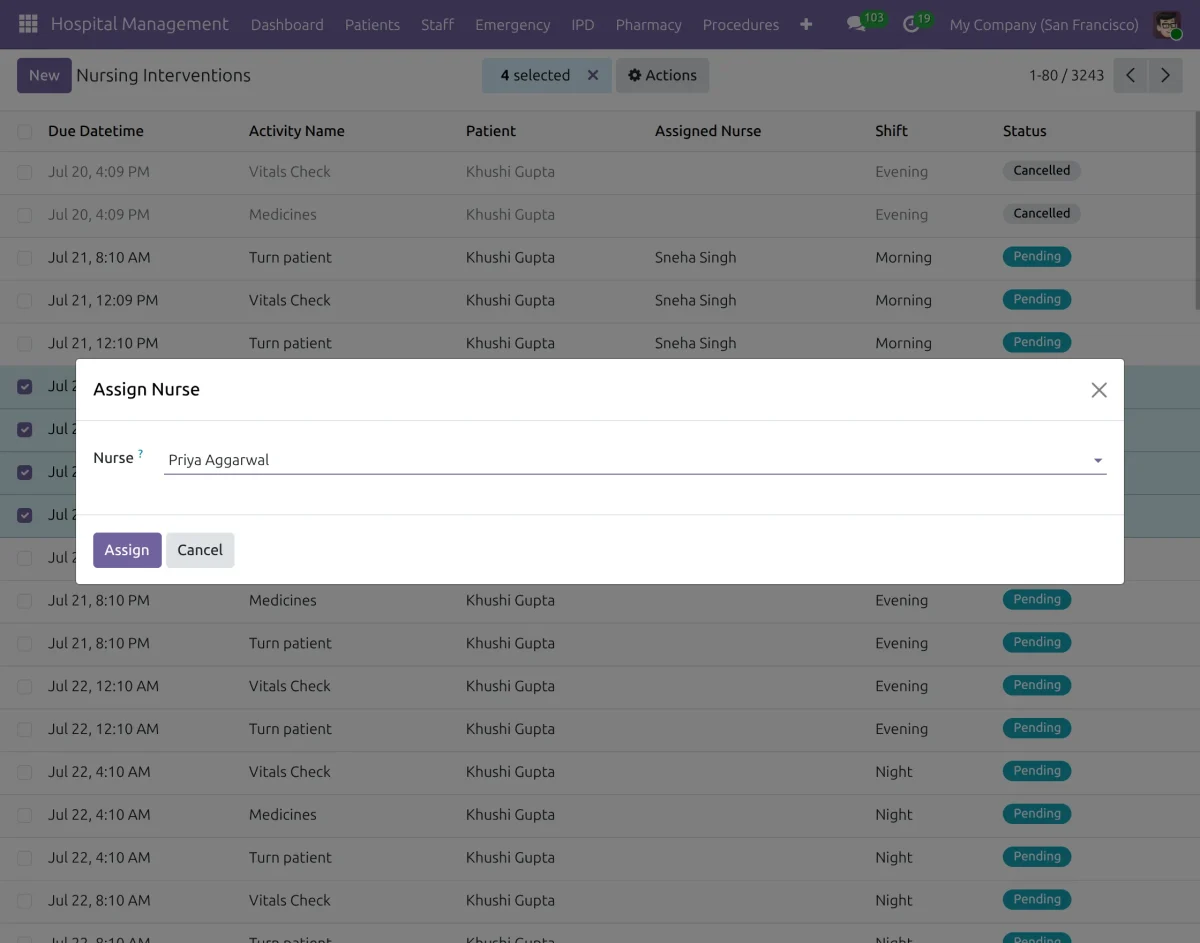The image size is (1200, 943).
Task: Open the Emergency menu
Action: coord(512,24)
